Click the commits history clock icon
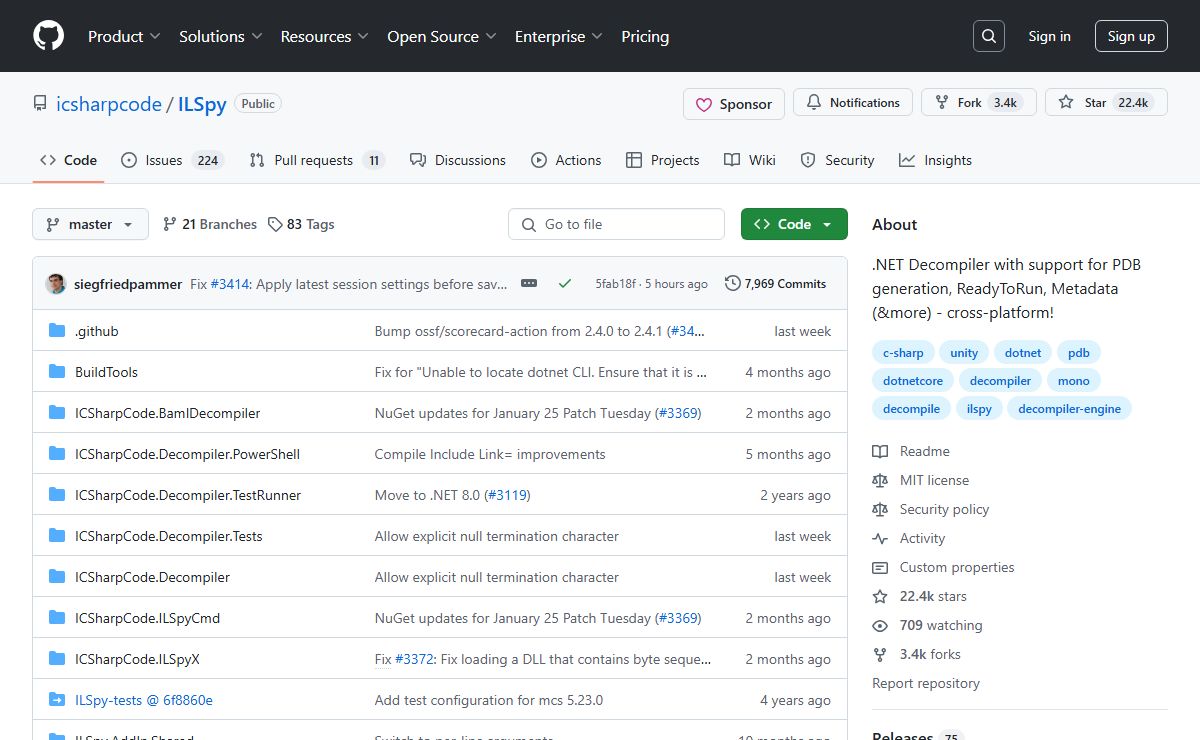 click(x=733, y=284)
